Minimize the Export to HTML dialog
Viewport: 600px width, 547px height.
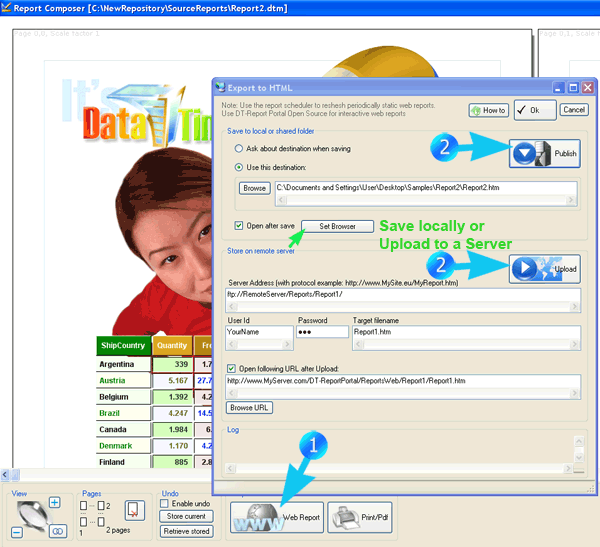tap(559, 88)
